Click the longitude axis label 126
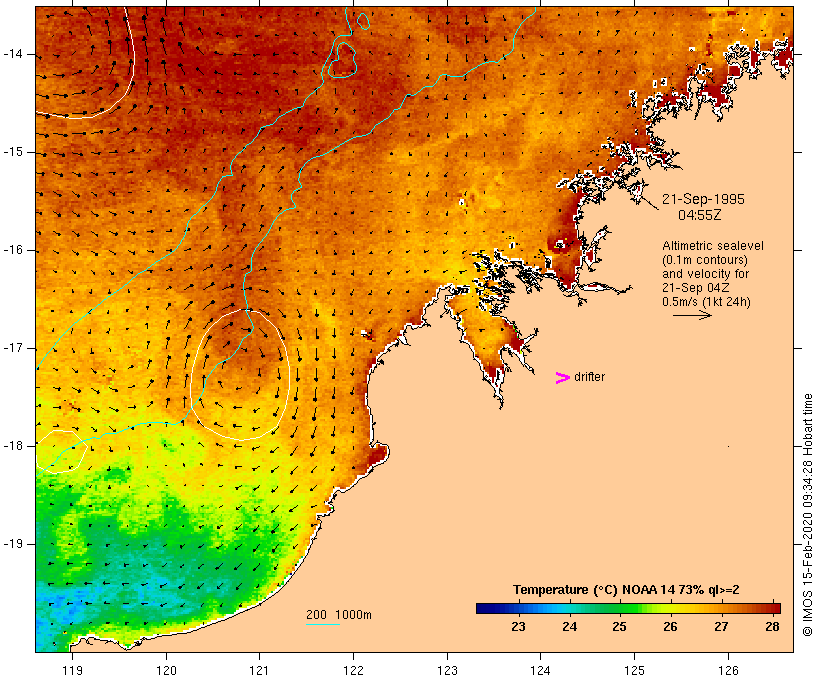Screen dimensions: 820x680 click(x=728, y=670)
